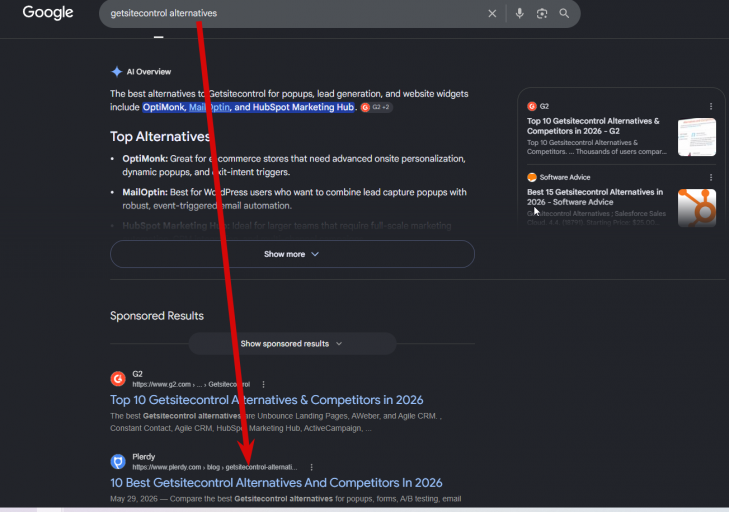Start voice search with microphone icon

pyautogui.click(x=519, y=13)
